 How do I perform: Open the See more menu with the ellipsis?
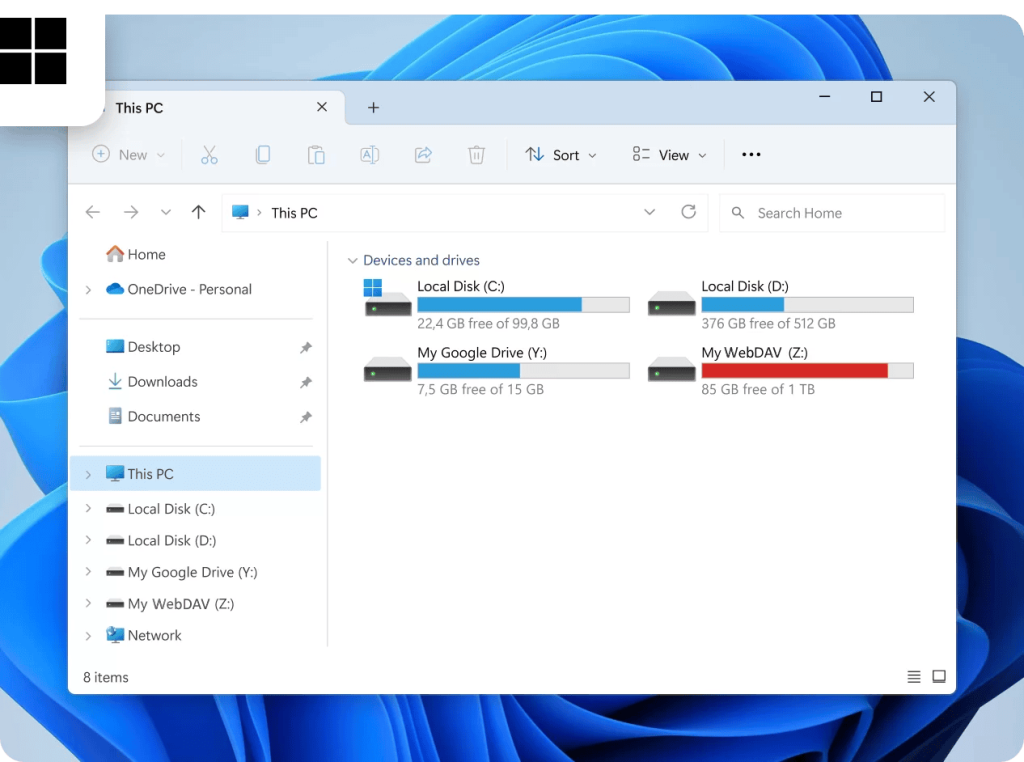pos(751,155)
